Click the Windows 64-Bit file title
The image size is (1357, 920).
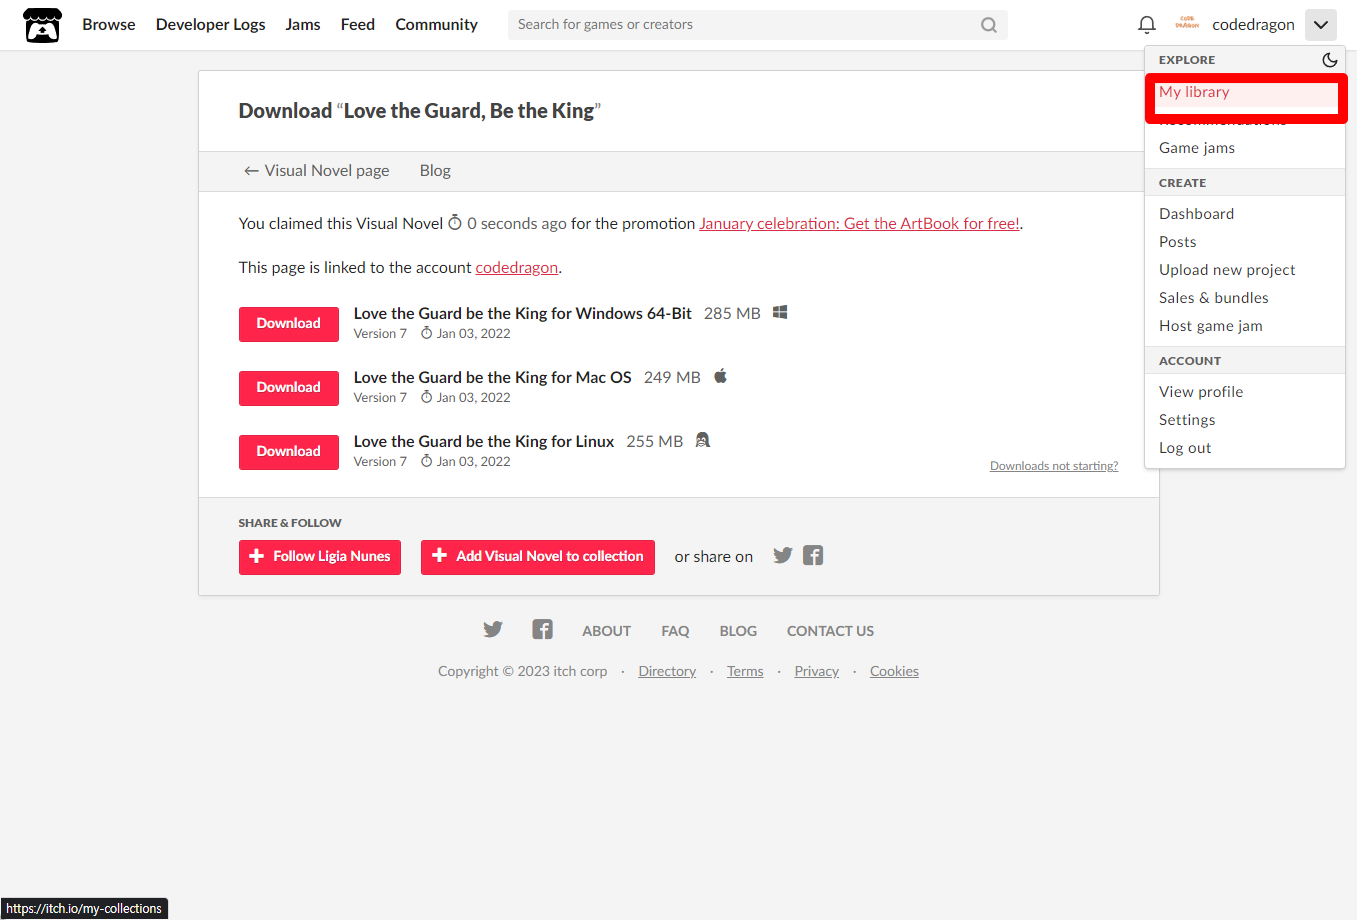tap(523, 314)
